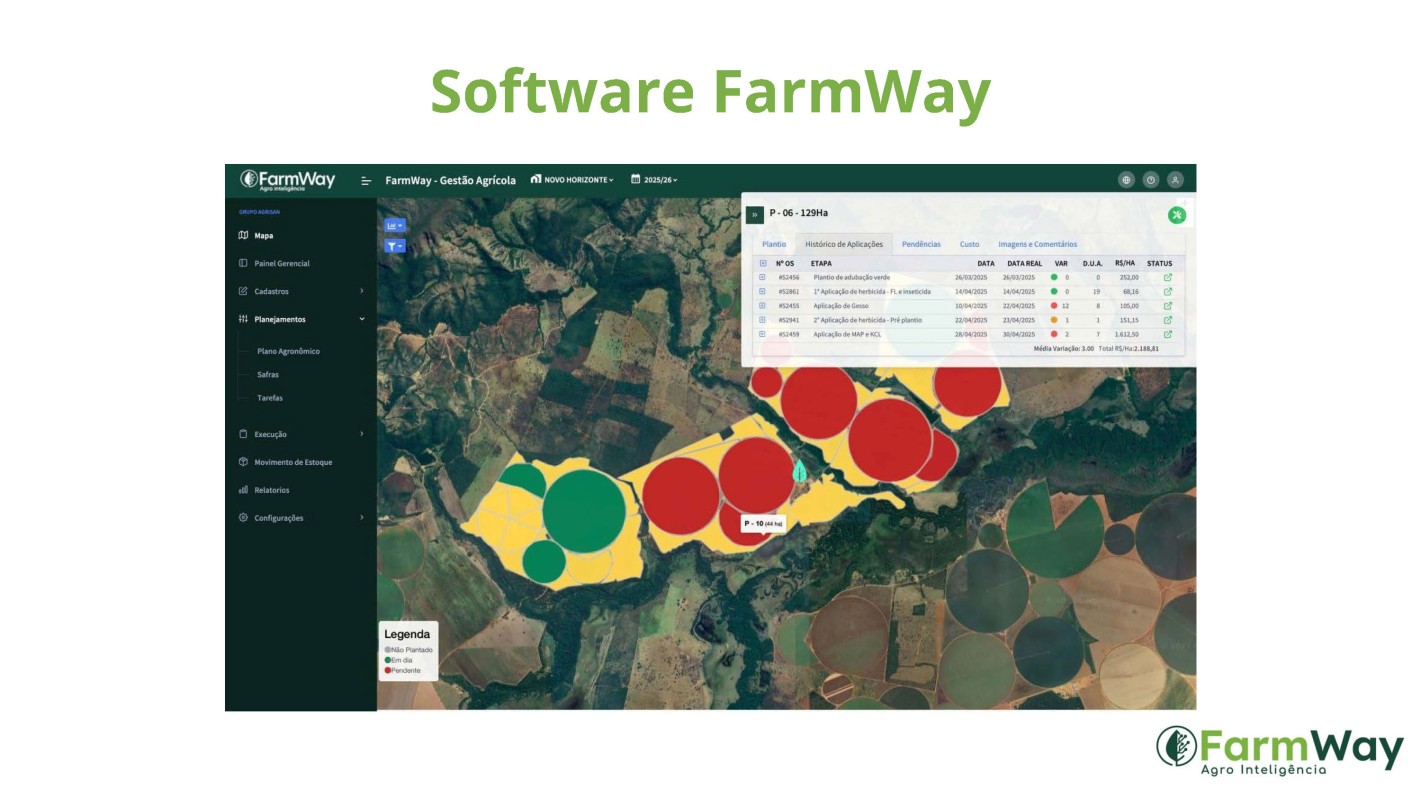Click the 'Não Plantado' legend entry
This screenshot has width=1421, height=800.
(408, 650)
